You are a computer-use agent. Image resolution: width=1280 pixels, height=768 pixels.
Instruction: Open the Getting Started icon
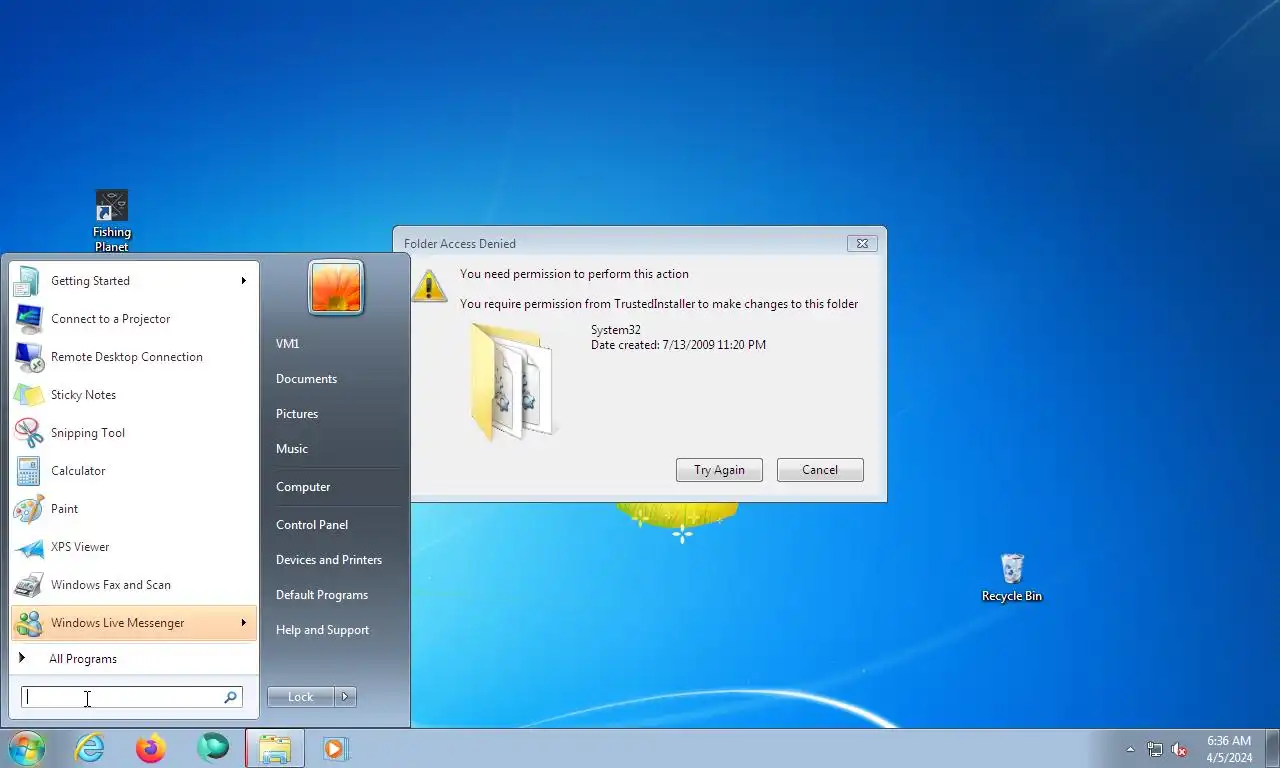pyautogui.click(x=28, y=281)
